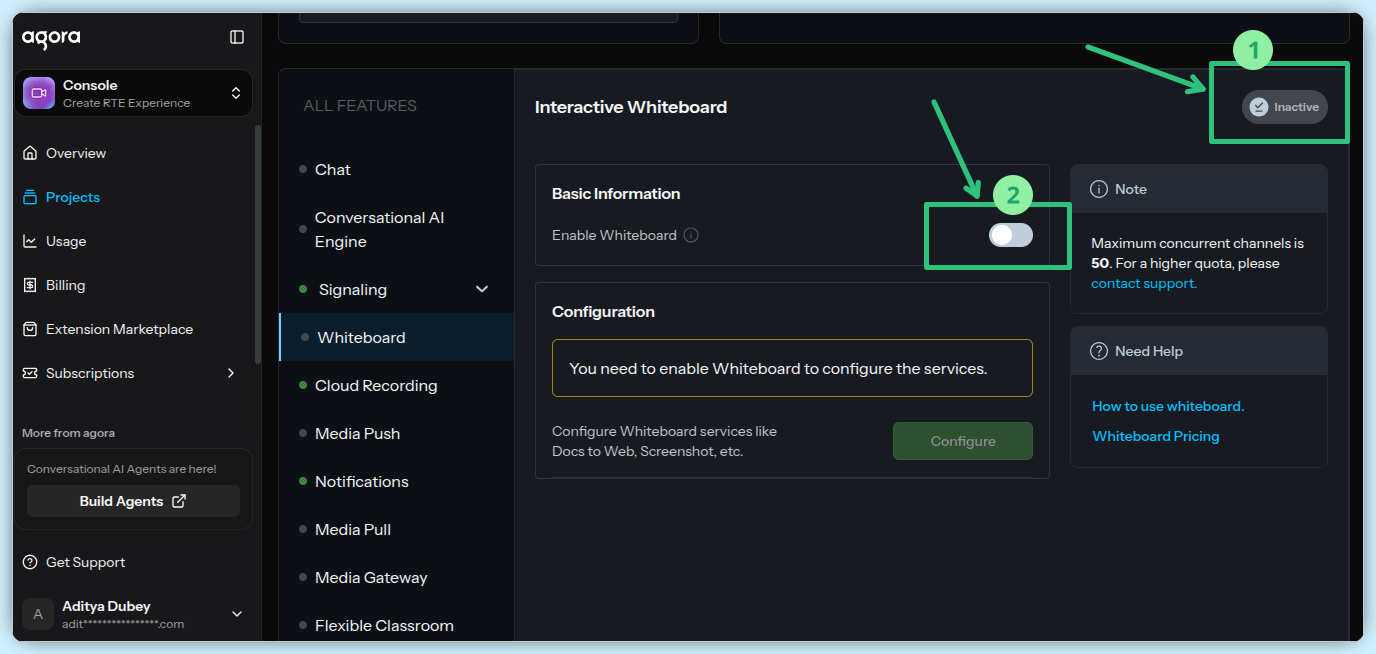The width and height of the screenshot is (1376, 654).
Task: Click the info icon beside Enable Whiteboard
Action: tap(691, 235)
